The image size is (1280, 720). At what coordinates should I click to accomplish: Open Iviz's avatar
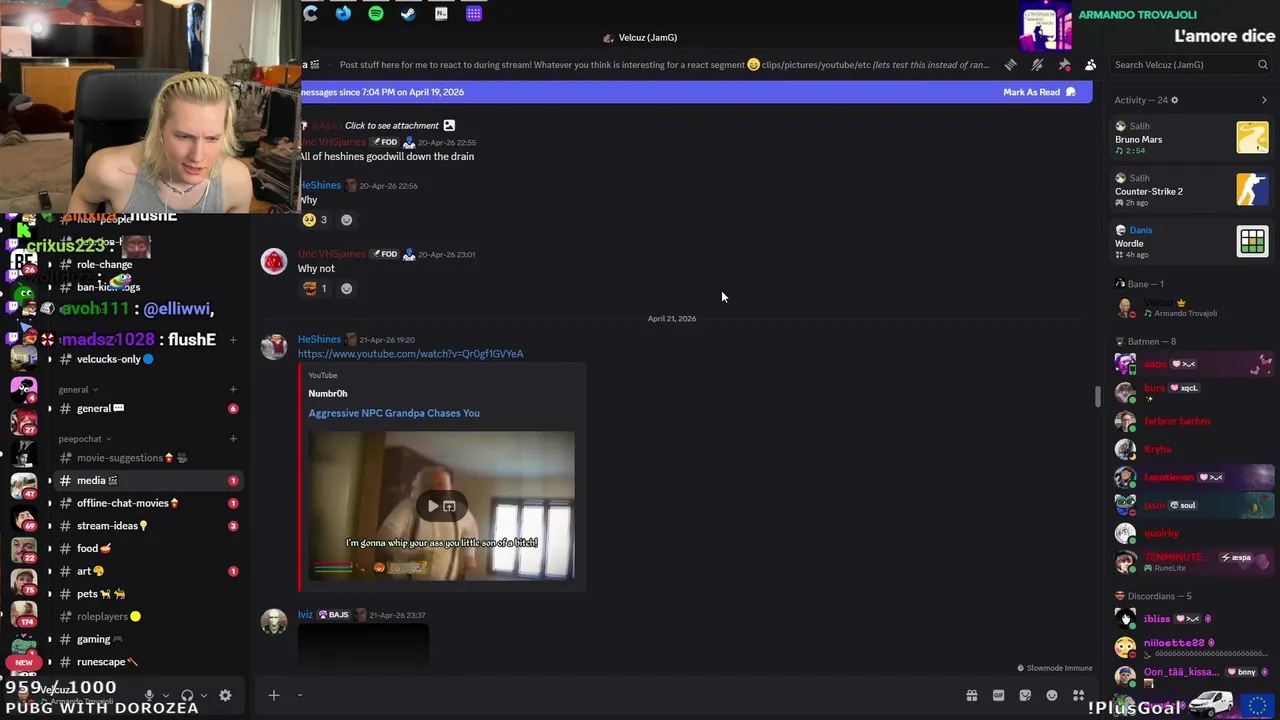tap(274, 621)
